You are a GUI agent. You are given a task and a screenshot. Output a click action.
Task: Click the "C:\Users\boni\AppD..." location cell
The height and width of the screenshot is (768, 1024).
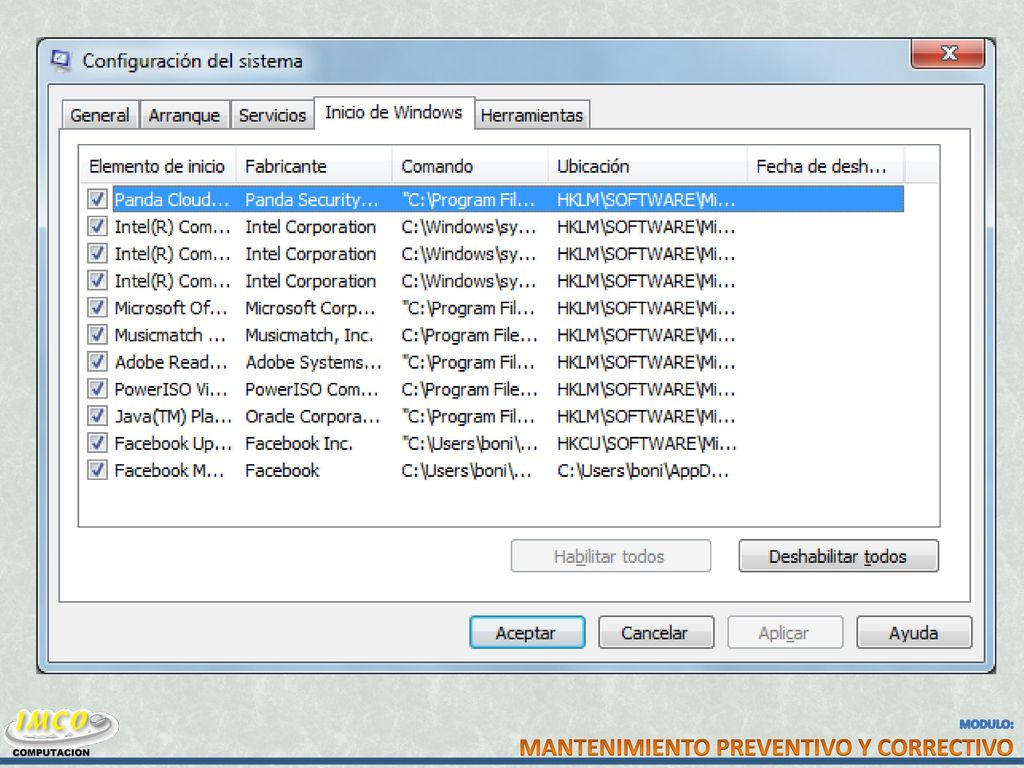(643, 470)
